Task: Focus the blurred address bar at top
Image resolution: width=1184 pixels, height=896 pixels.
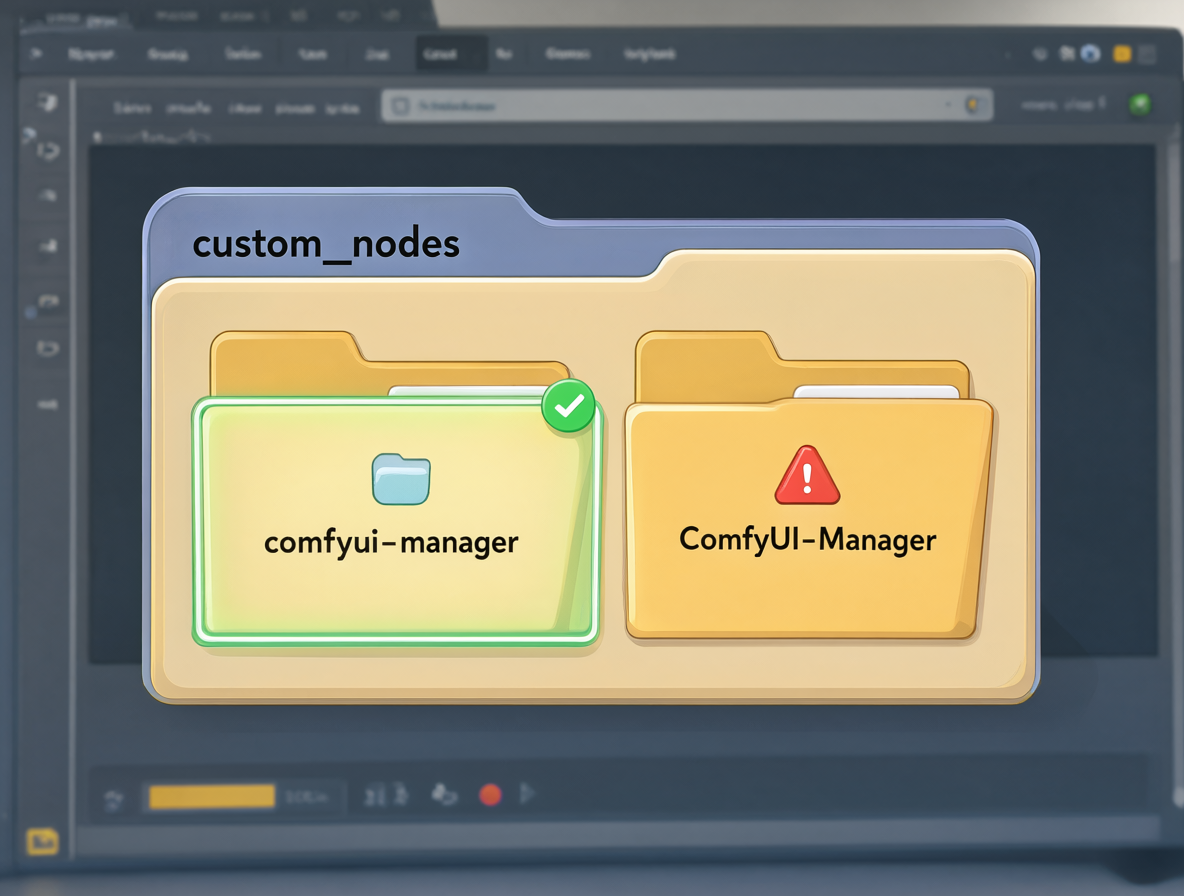Action: click(x=687, y=106)
